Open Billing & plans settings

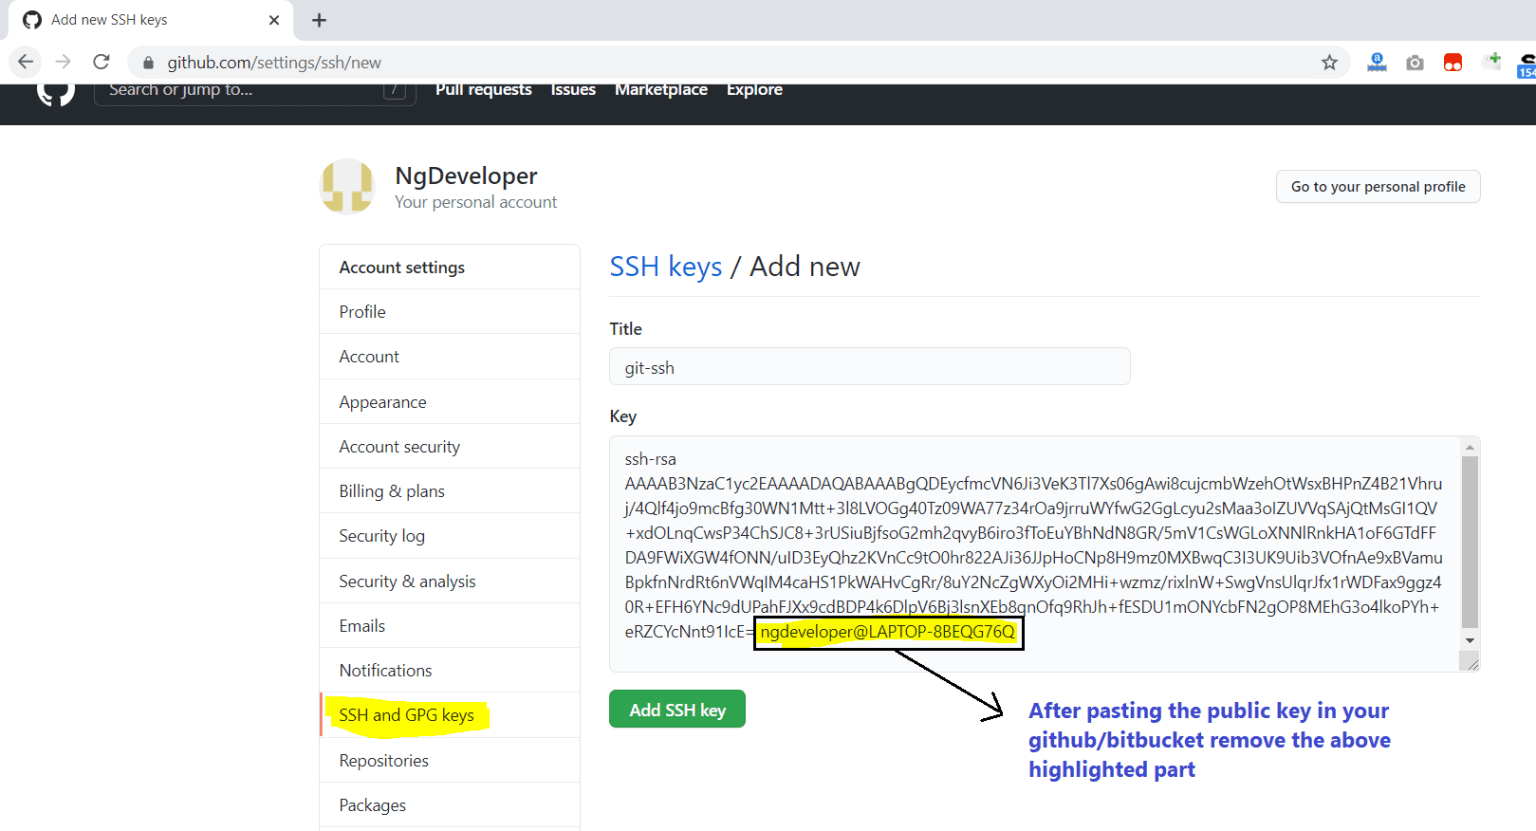(x=449, y=491)
